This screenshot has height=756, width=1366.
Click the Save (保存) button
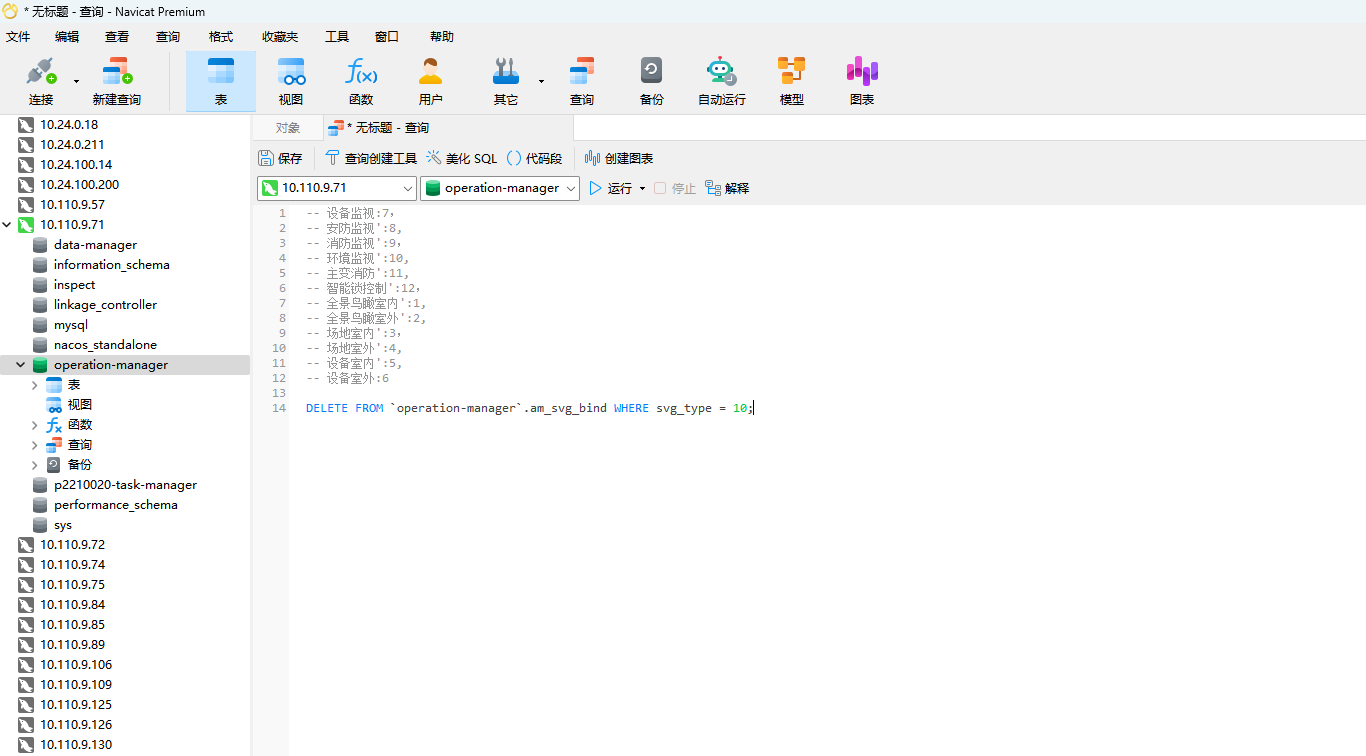coord(280,158)
